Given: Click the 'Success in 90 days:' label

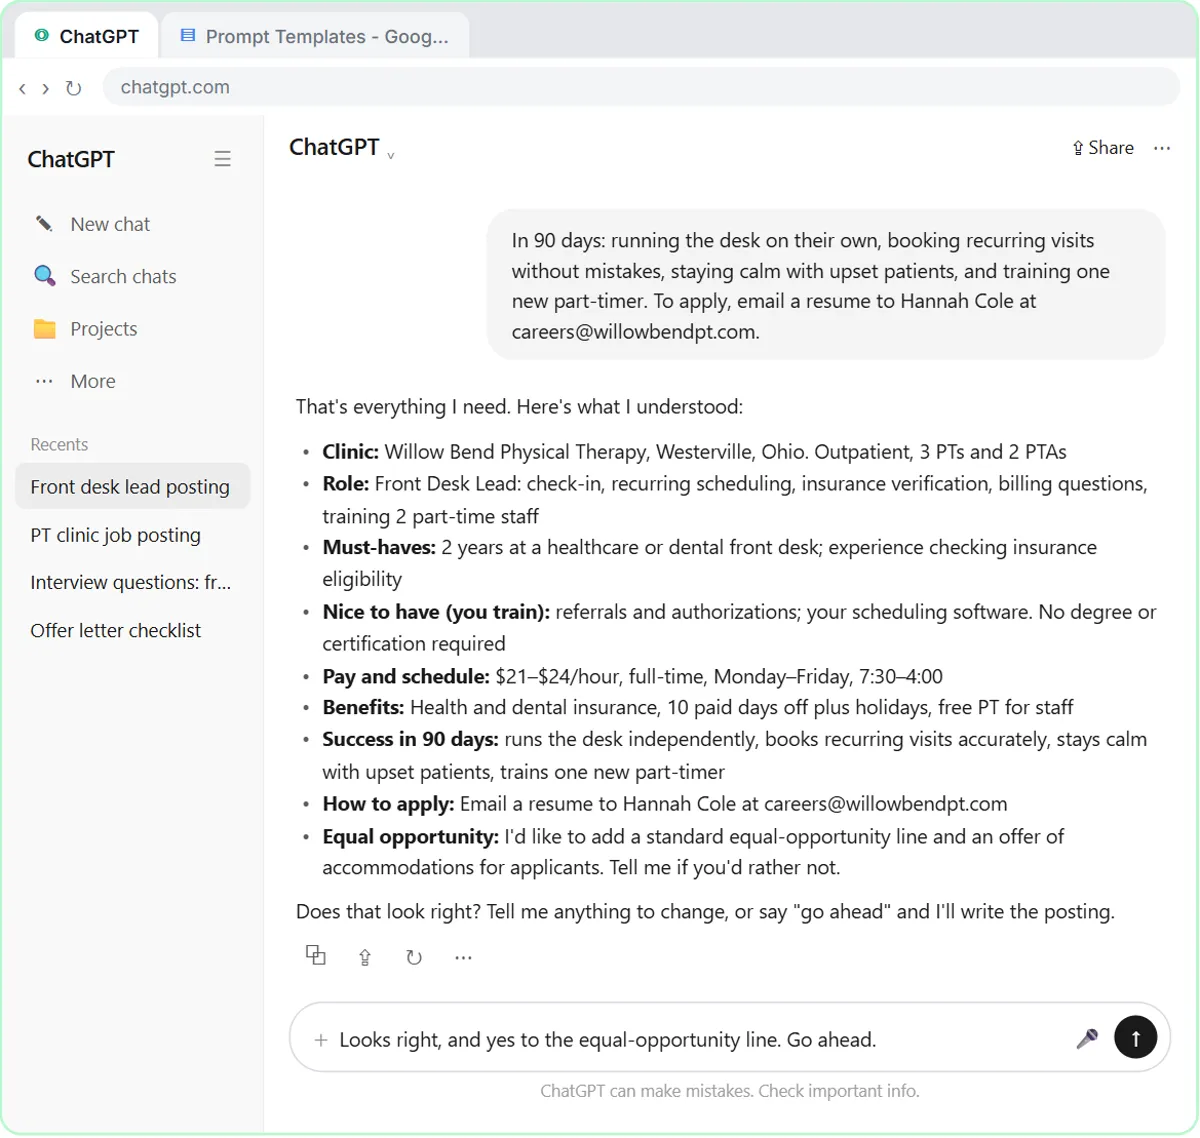Looking at the screenshot, I should pyautogui.click(x=410, y=740).
